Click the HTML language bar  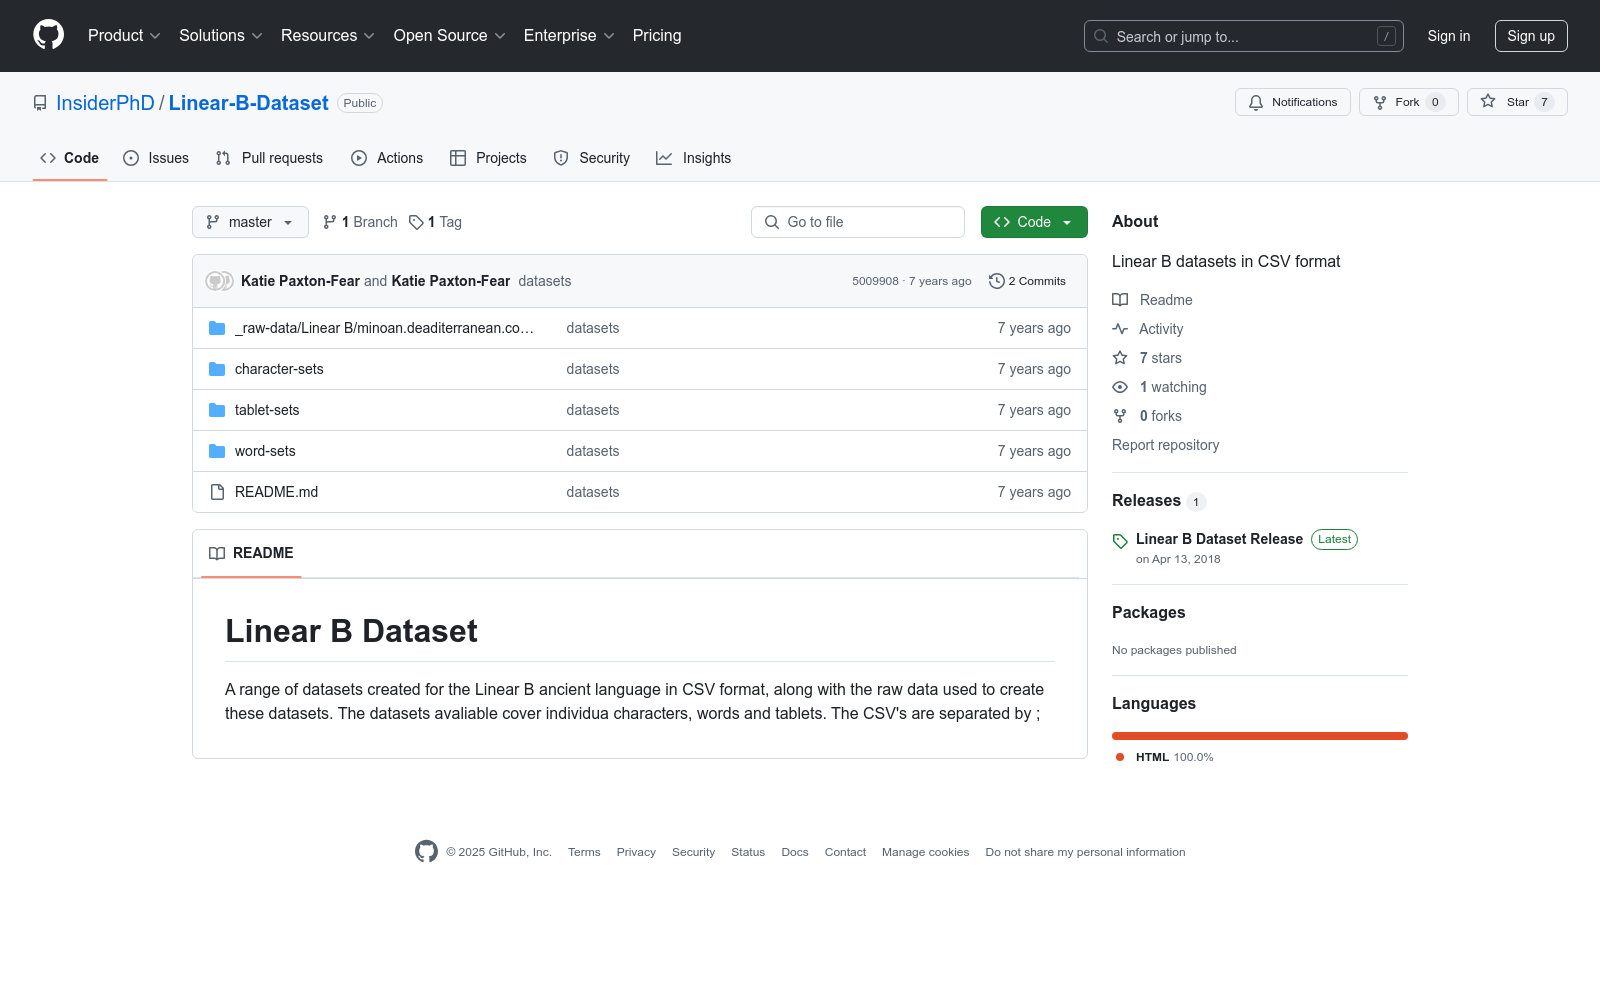click(x=1260, y=736)
